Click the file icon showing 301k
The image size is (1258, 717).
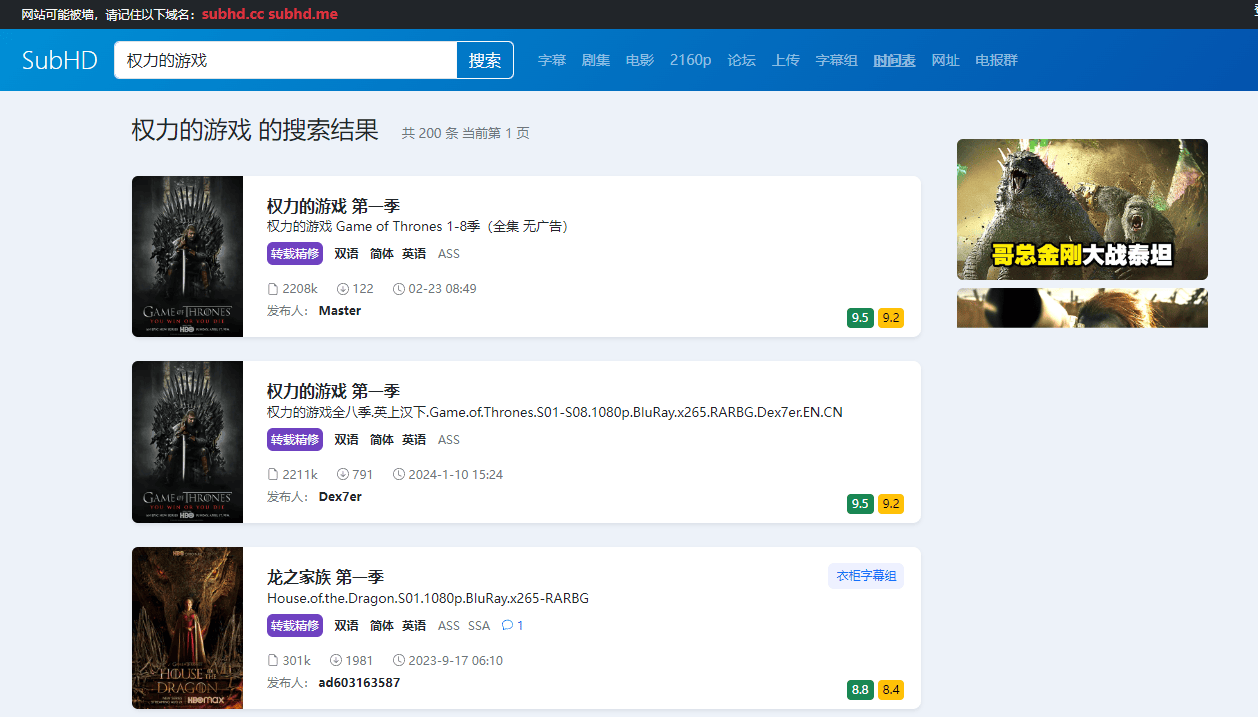pos(272,659)
